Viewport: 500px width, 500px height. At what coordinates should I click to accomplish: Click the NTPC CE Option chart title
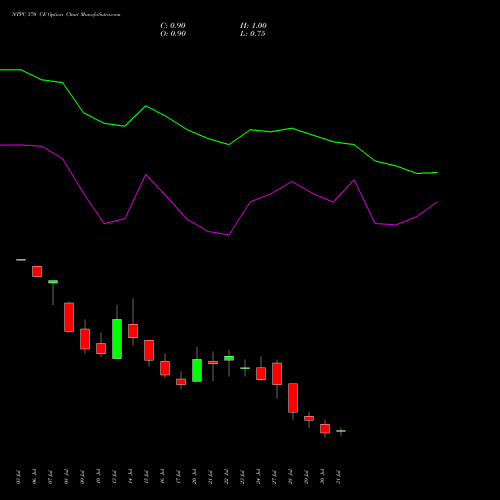66,14
